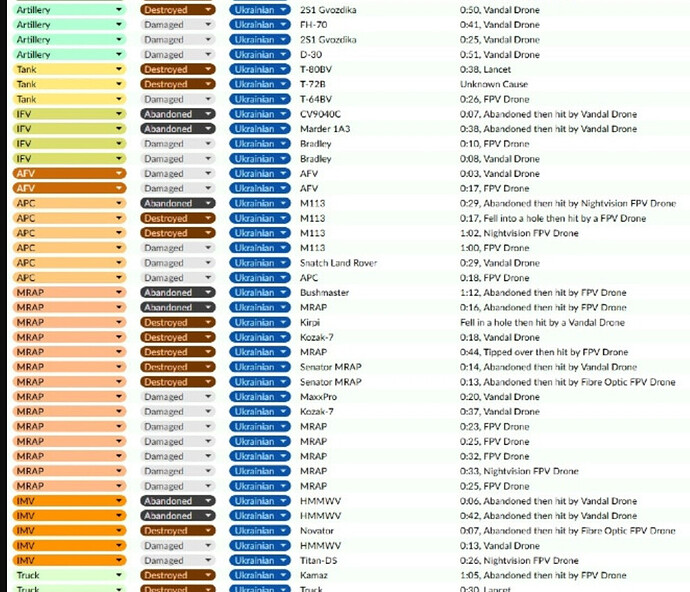Image resolution: width=690 pixels, height=592 pixels.
Task: Select the Snatch Land Rover name cell
Action: [339, 263]
